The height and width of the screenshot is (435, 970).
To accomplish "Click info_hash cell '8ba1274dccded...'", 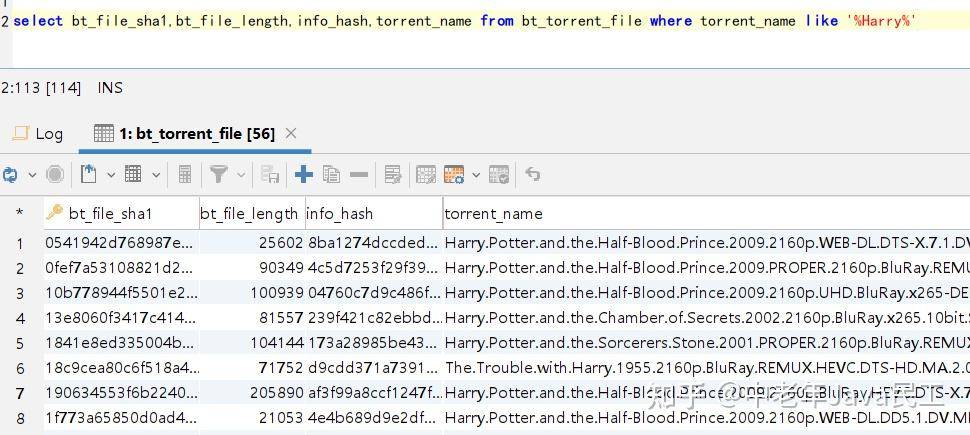I will coord(374,243).
